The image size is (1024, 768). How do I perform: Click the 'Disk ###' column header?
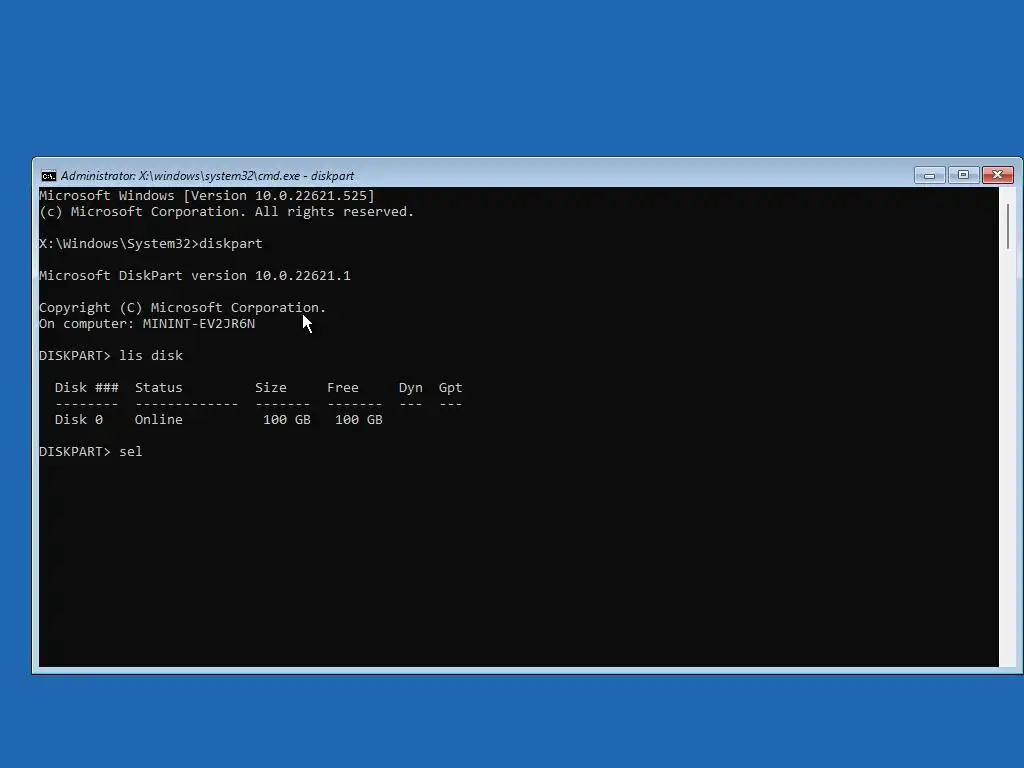[x=87, y=388]
